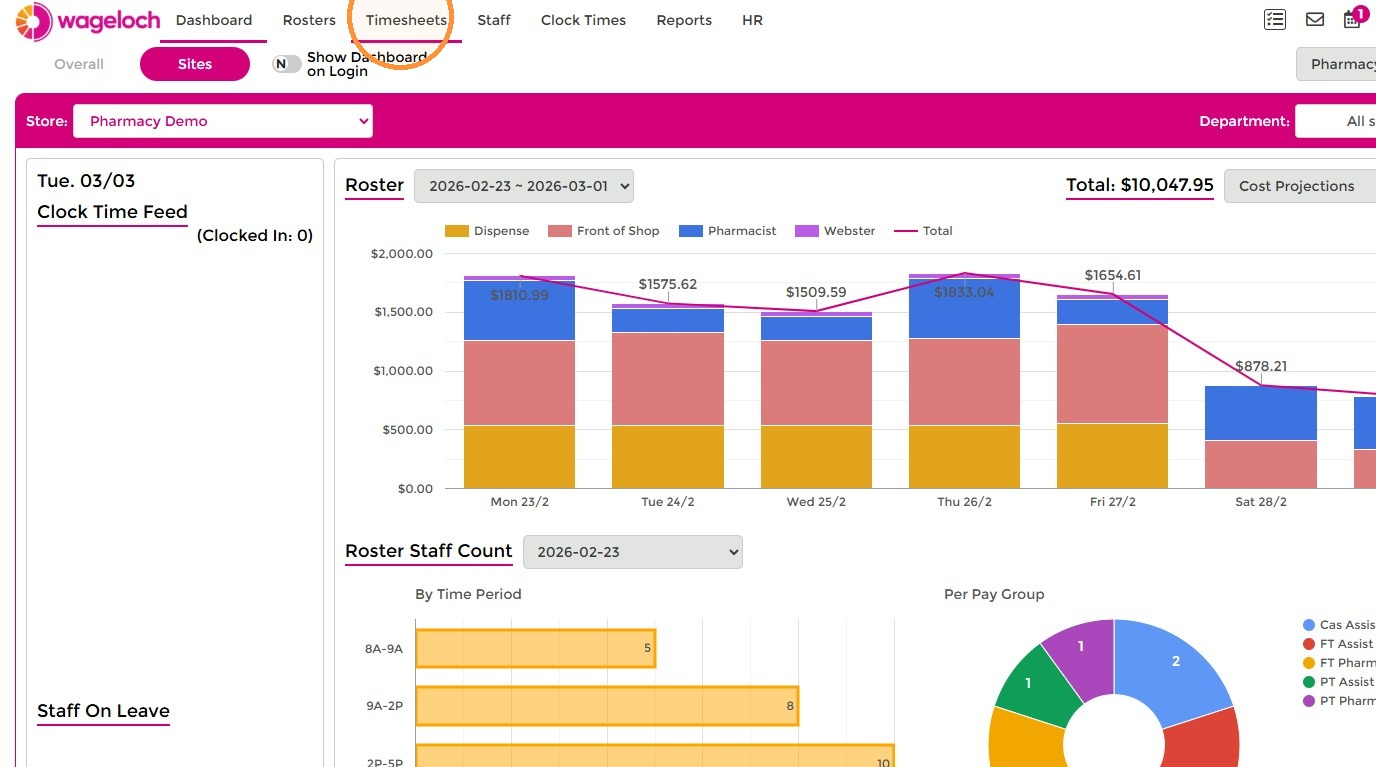Open the Roster Staff Count date dropdown
The width and height of the screenshot is (1376, 767).
(633, 552)
